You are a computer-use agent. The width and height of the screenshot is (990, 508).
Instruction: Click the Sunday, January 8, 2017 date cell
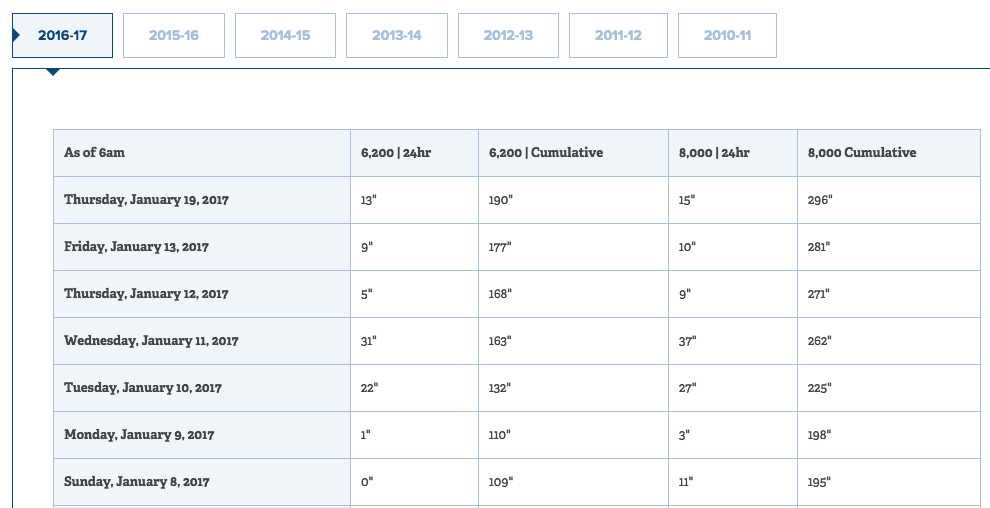click(x=202, y=482)
